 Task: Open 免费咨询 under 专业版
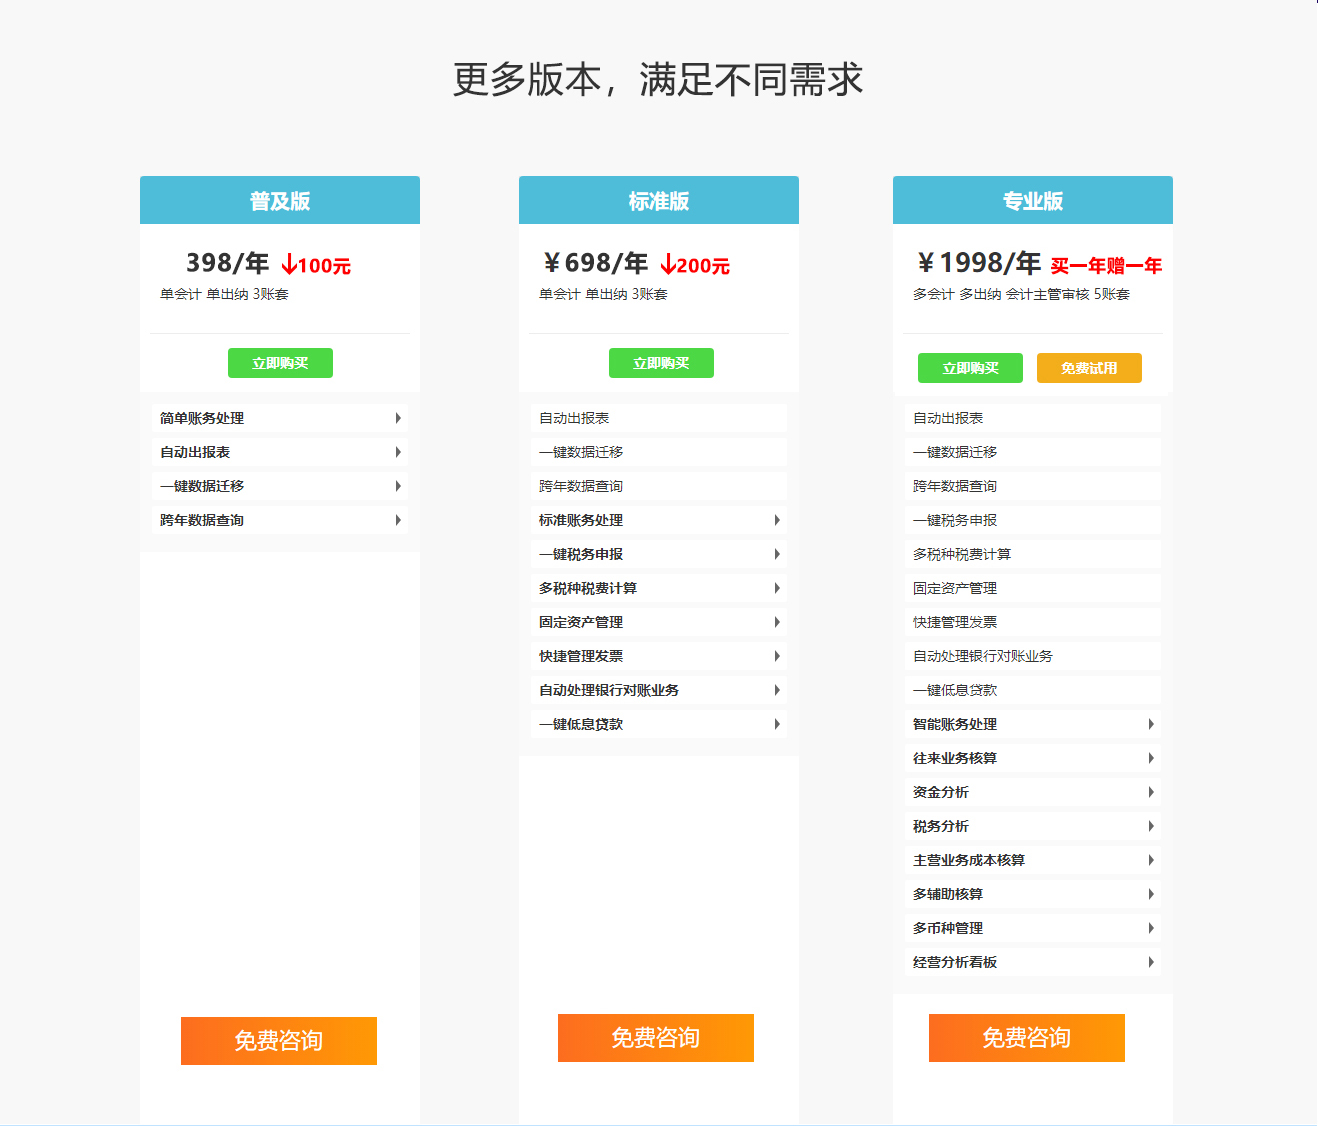pyautogui.click(x=1027, y=1038)
